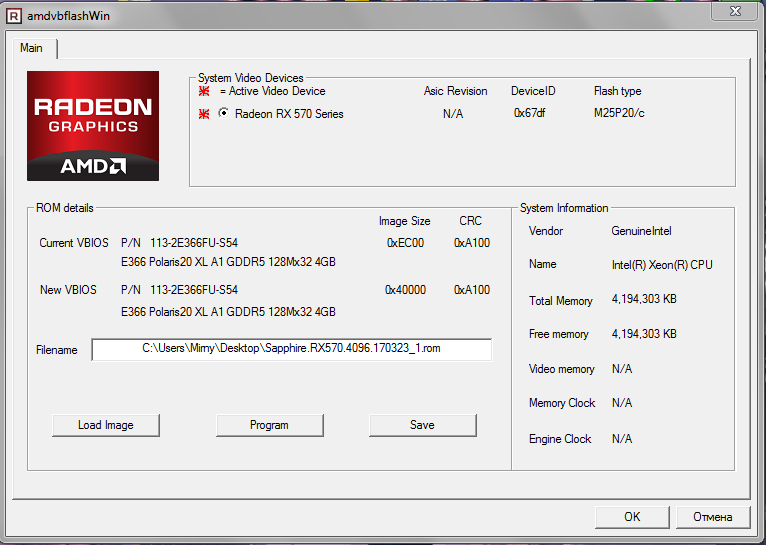766x545 pixels.
Task: Click the Image Size column header
Action: (x=404, y=221)
